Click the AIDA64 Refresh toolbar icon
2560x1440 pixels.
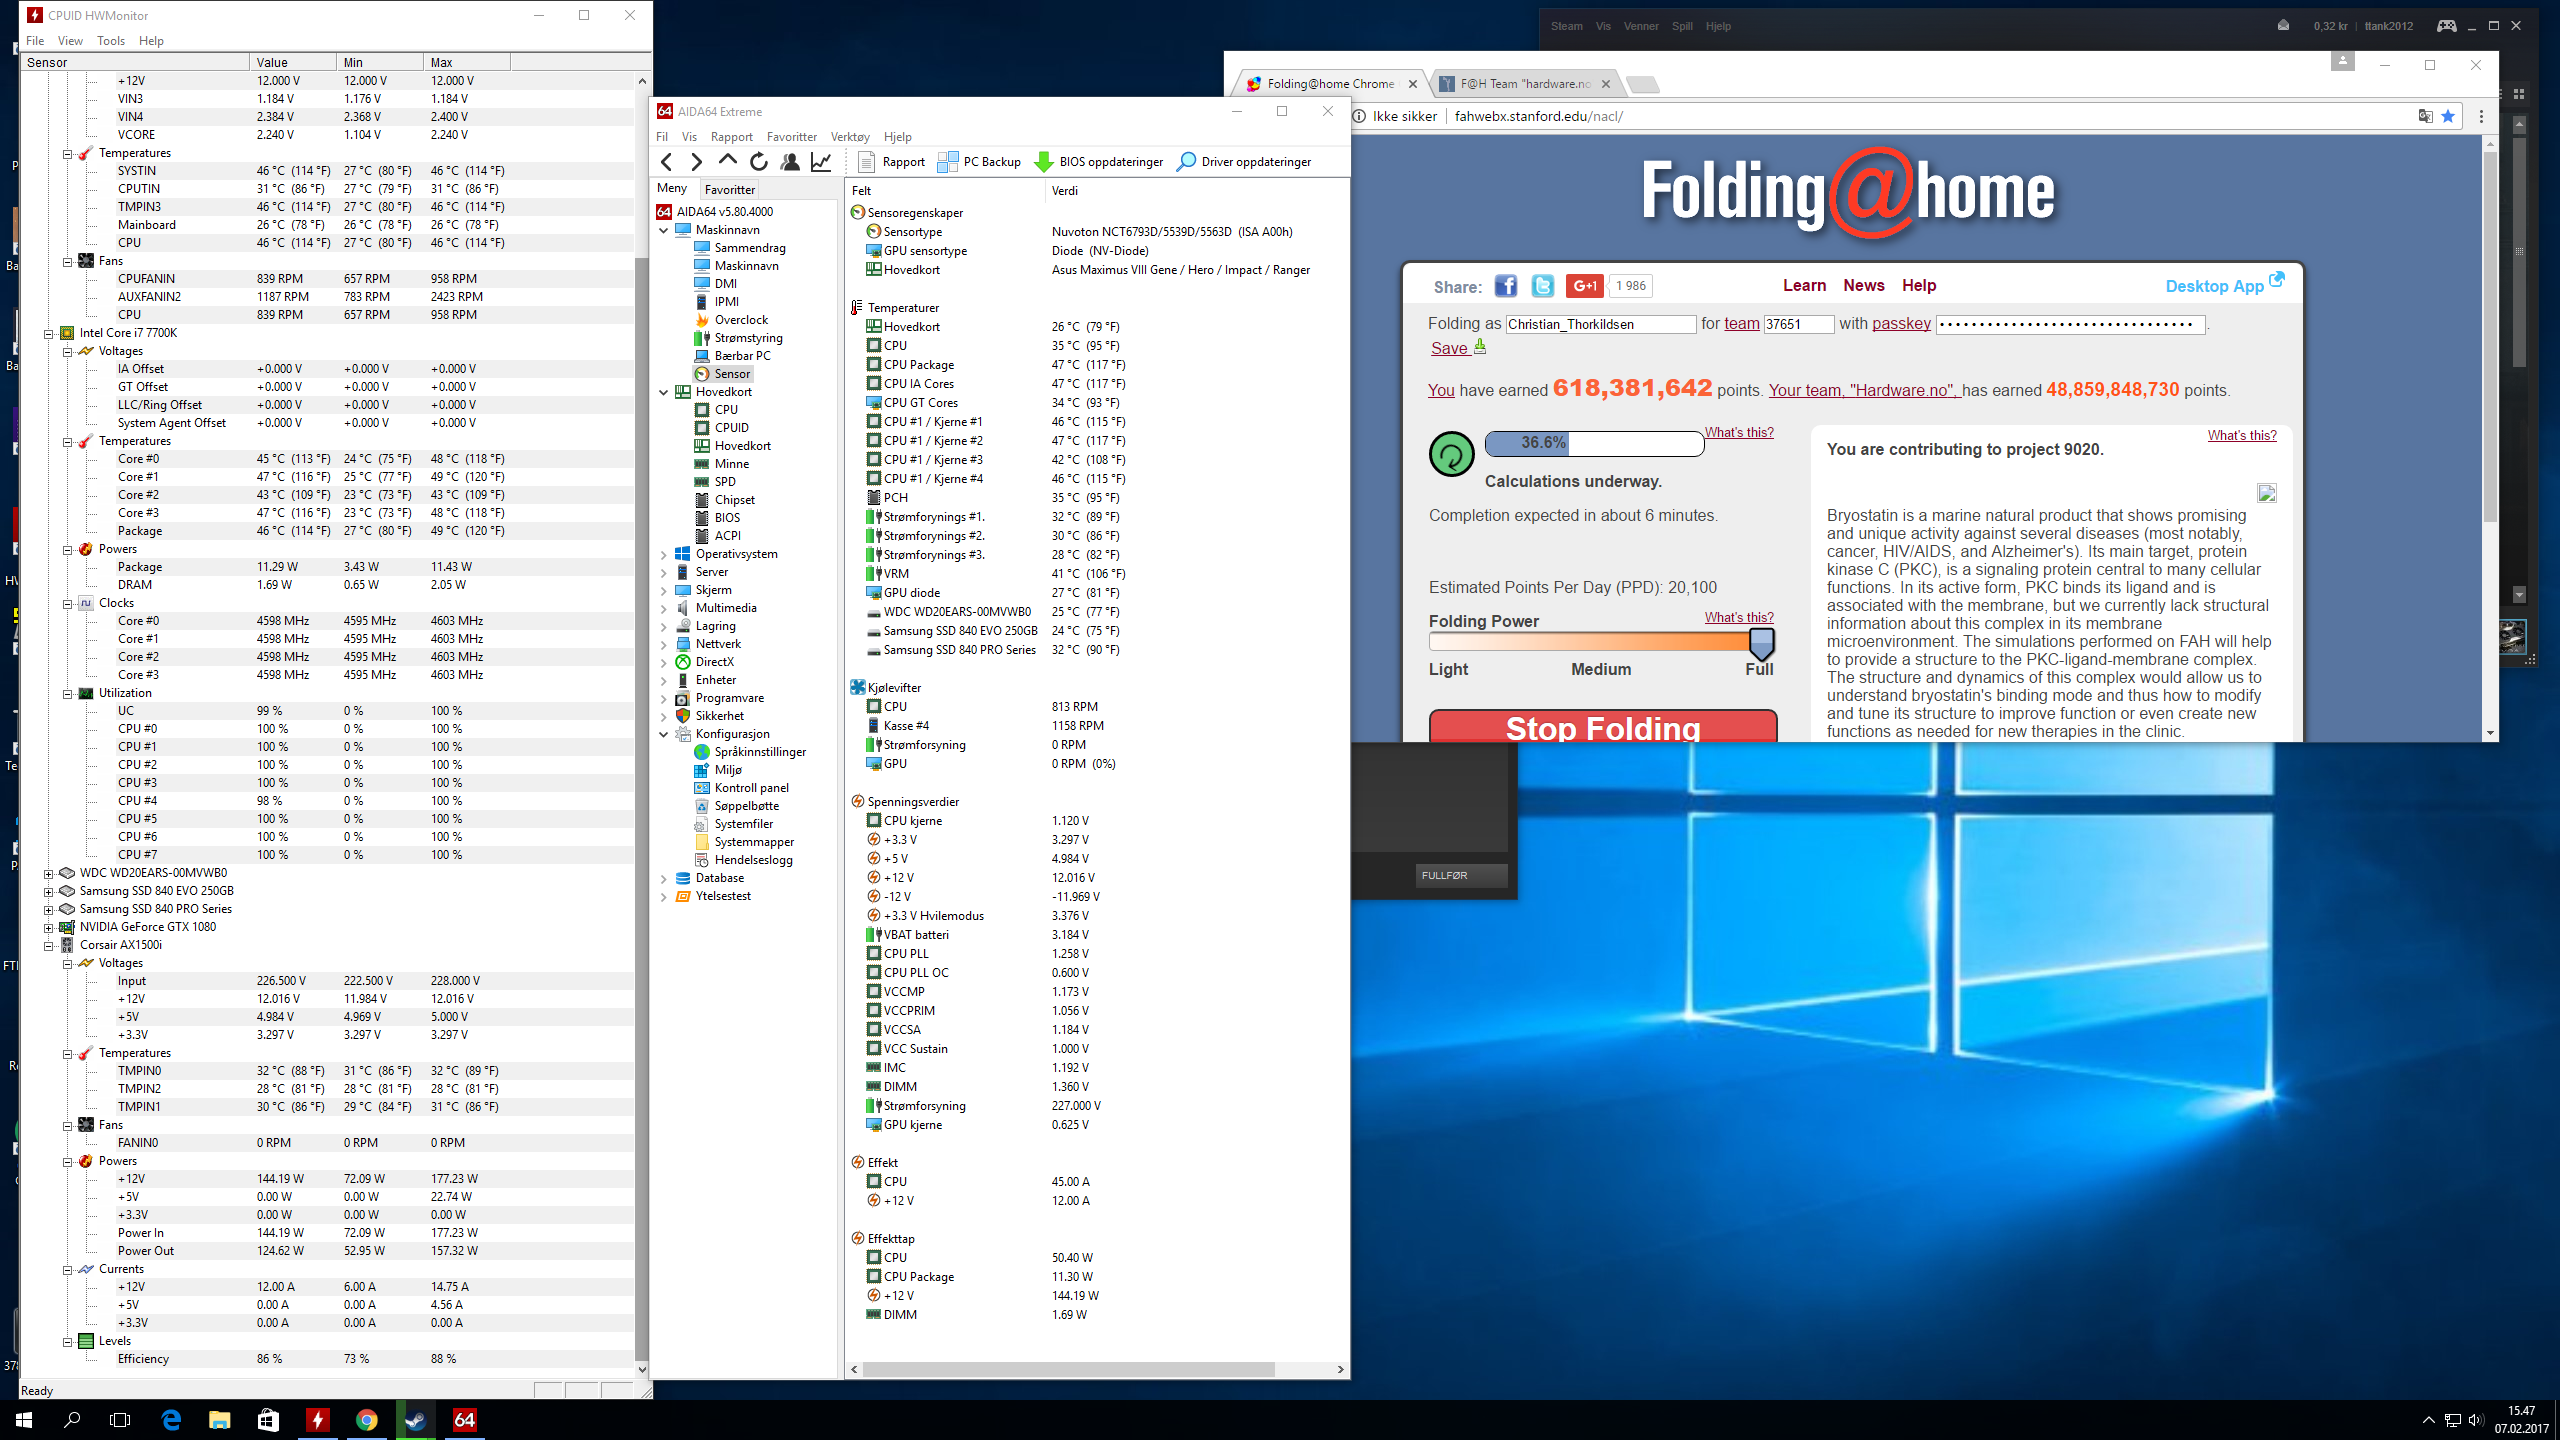click(759, 162)
